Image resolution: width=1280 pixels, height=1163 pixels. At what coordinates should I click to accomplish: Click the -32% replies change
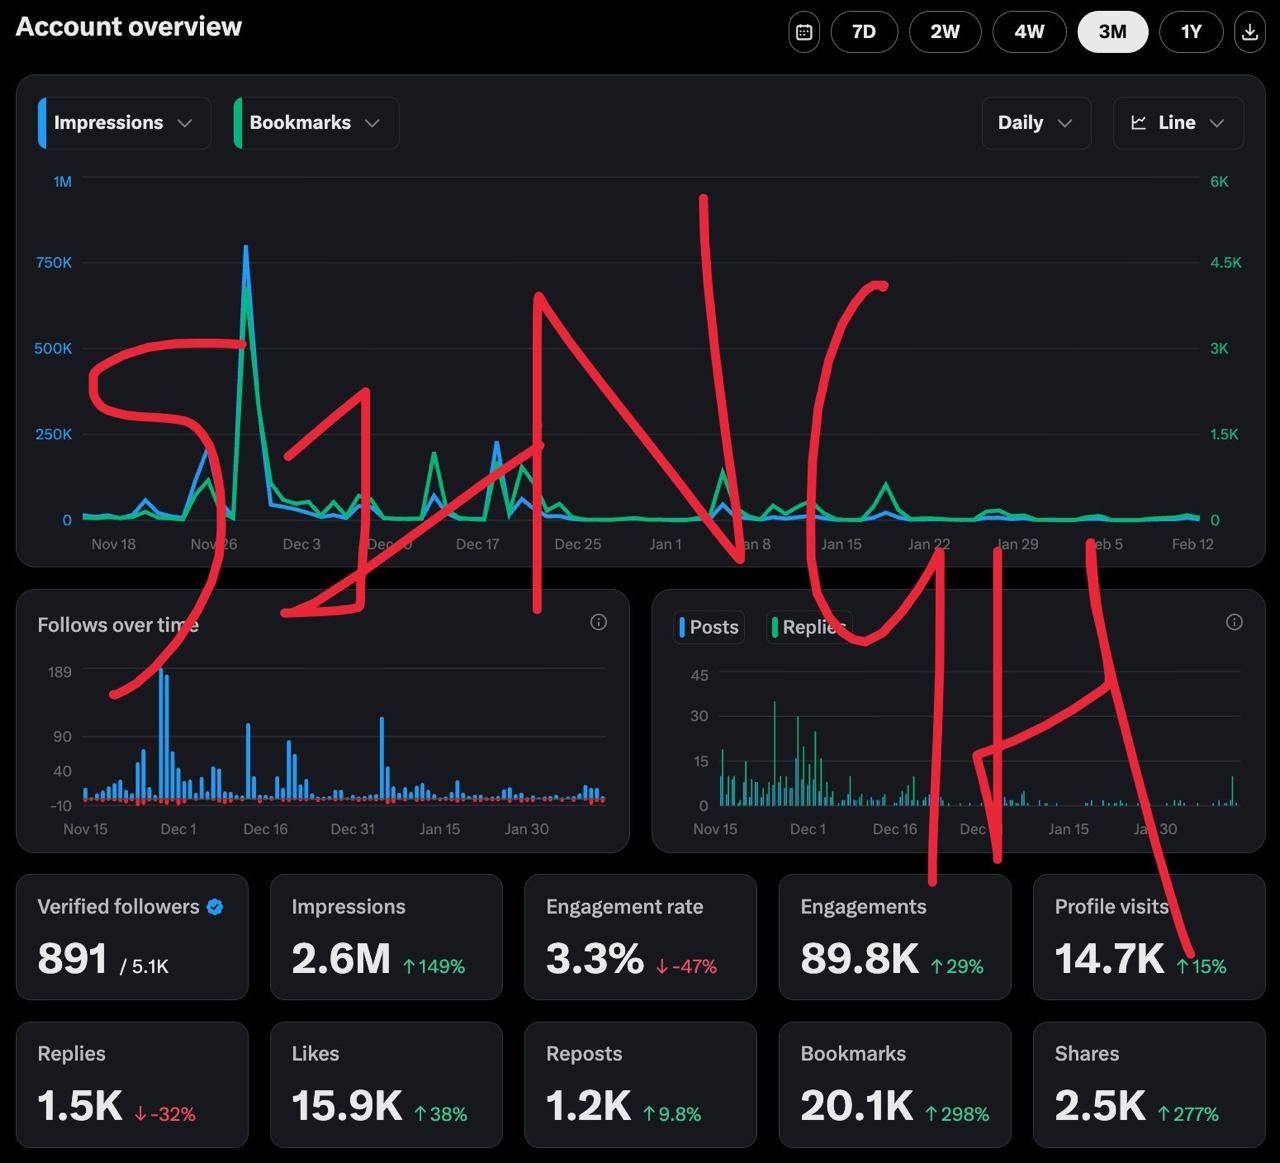(x=165, y=1113)
